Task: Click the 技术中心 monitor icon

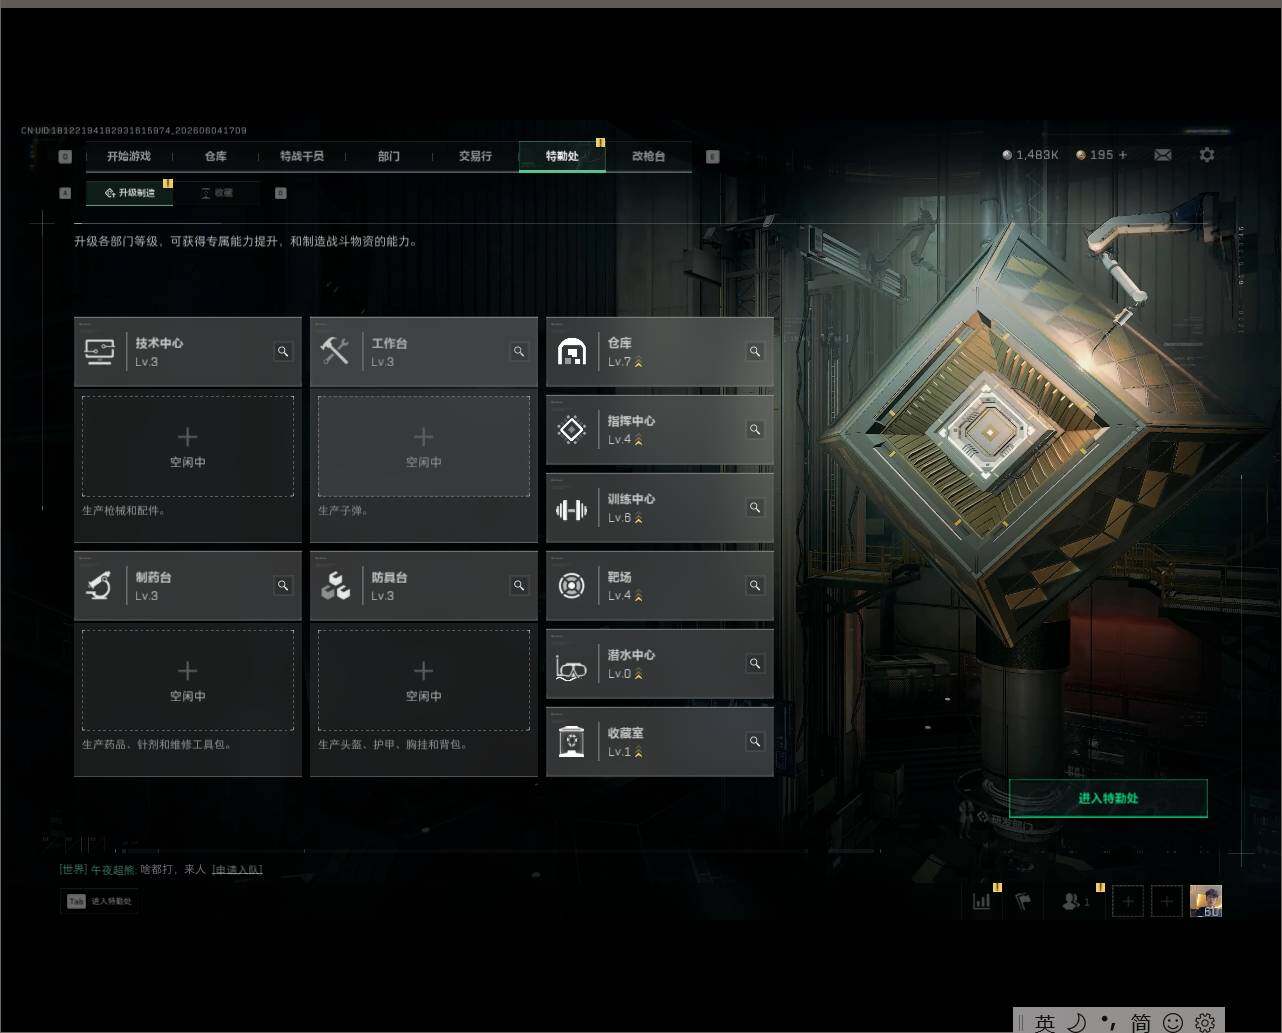Action: [99, 352]
